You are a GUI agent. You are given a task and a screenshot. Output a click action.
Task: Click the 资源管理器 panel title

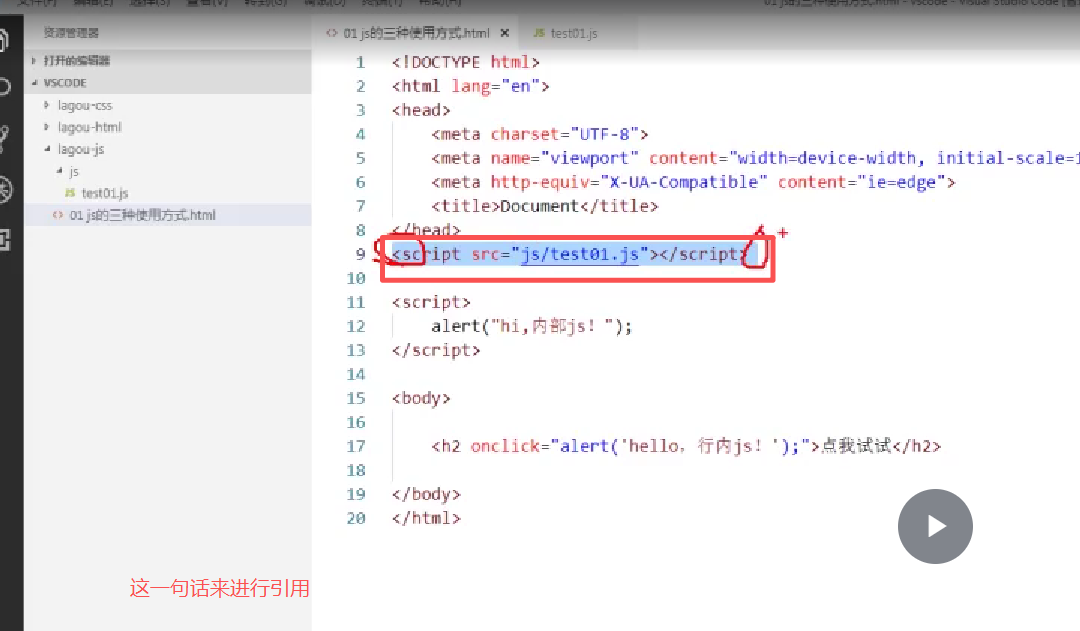tap(71, 32)
